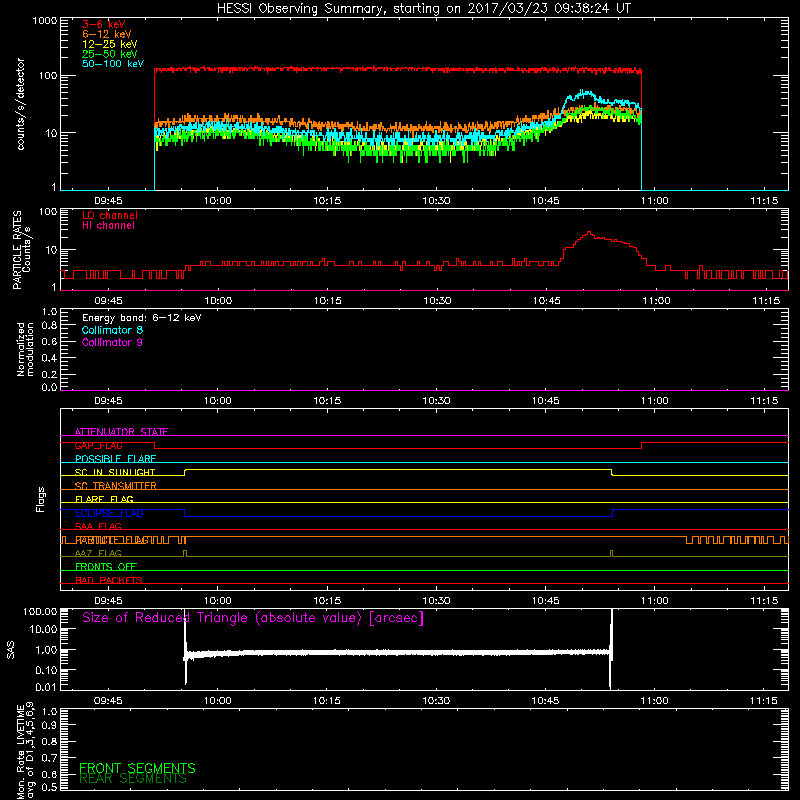Click the 'FRONT SEGMENTS' legend label
This screenshot has height=800, width=800.
(137, 768)
